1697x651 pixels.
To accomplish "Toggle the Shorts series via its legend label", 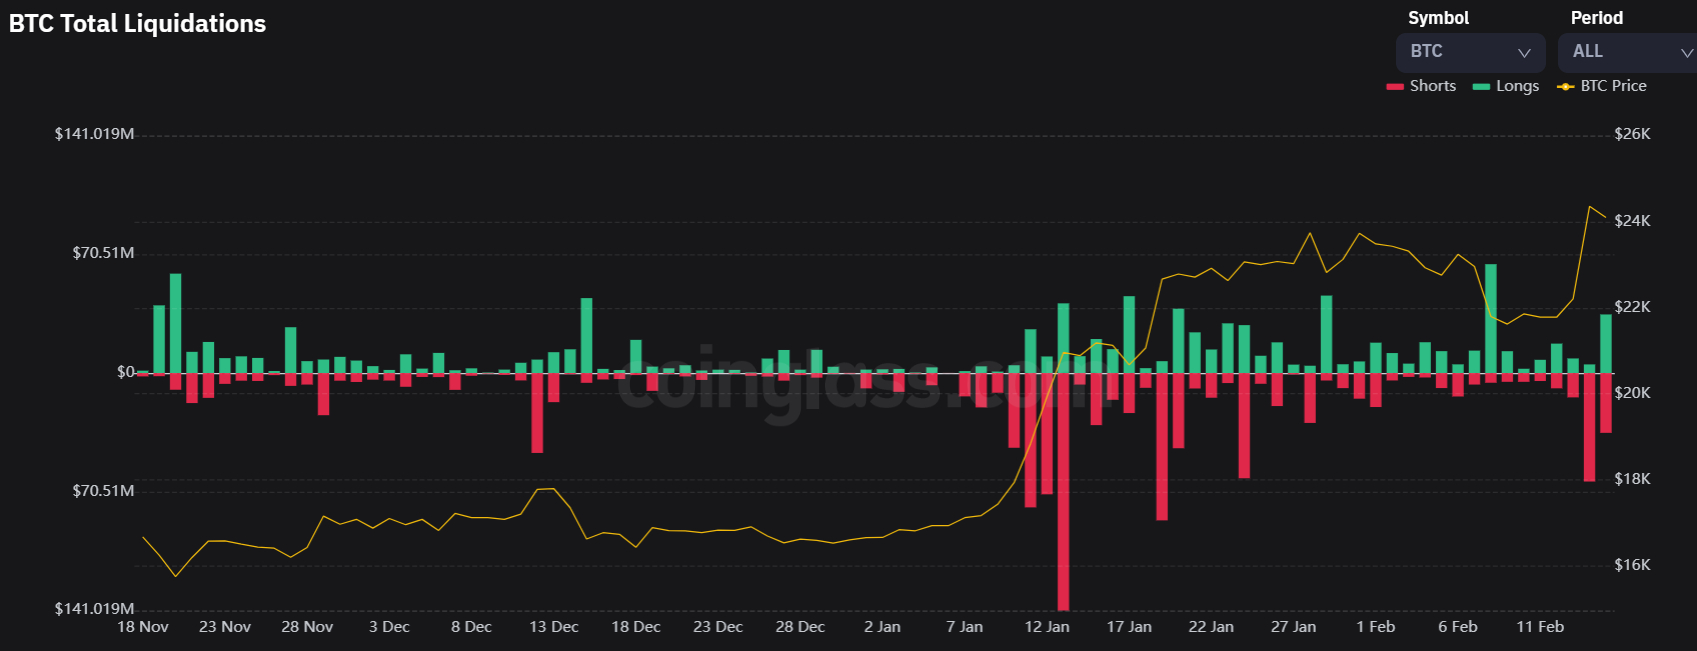I will click(1432, 86).
